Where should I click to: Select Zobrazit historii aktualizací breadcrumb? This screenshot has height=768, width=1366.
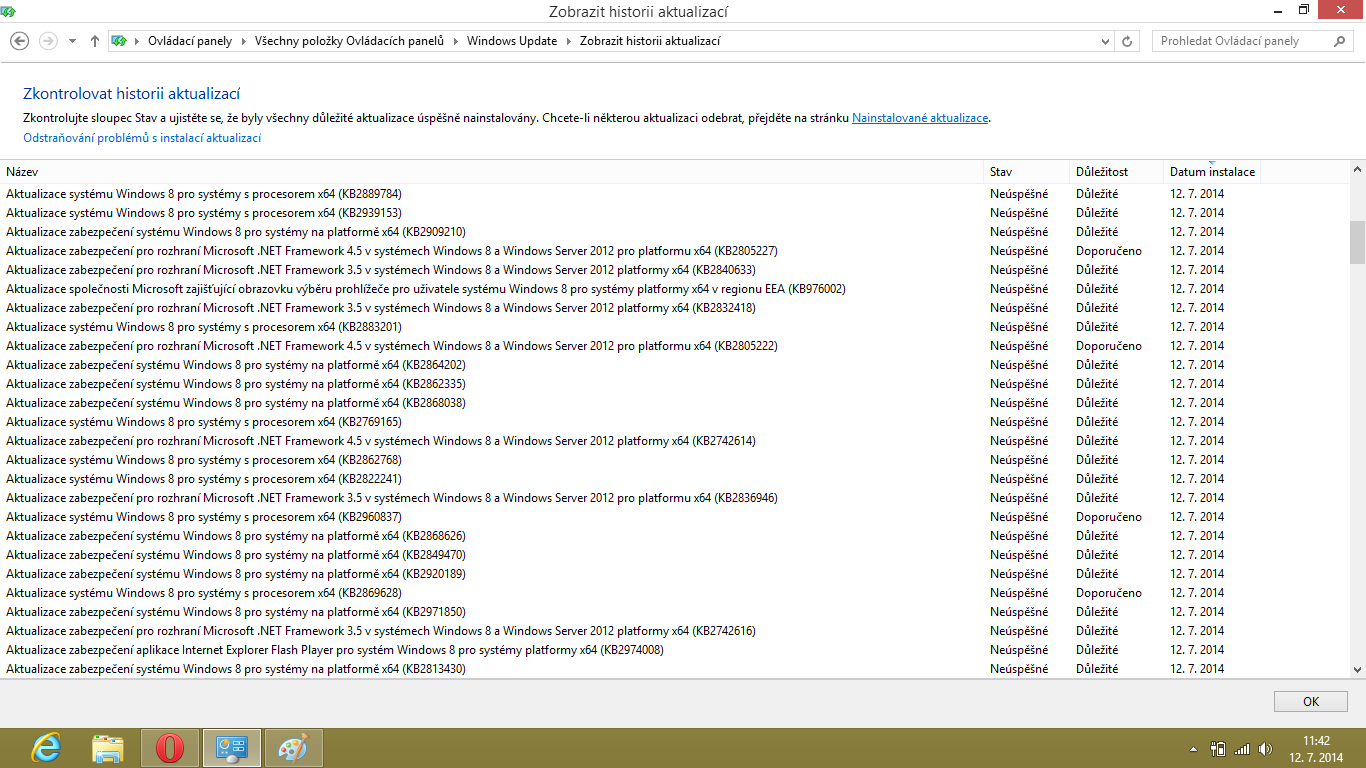pyautogui.click(x=650, y=42)
